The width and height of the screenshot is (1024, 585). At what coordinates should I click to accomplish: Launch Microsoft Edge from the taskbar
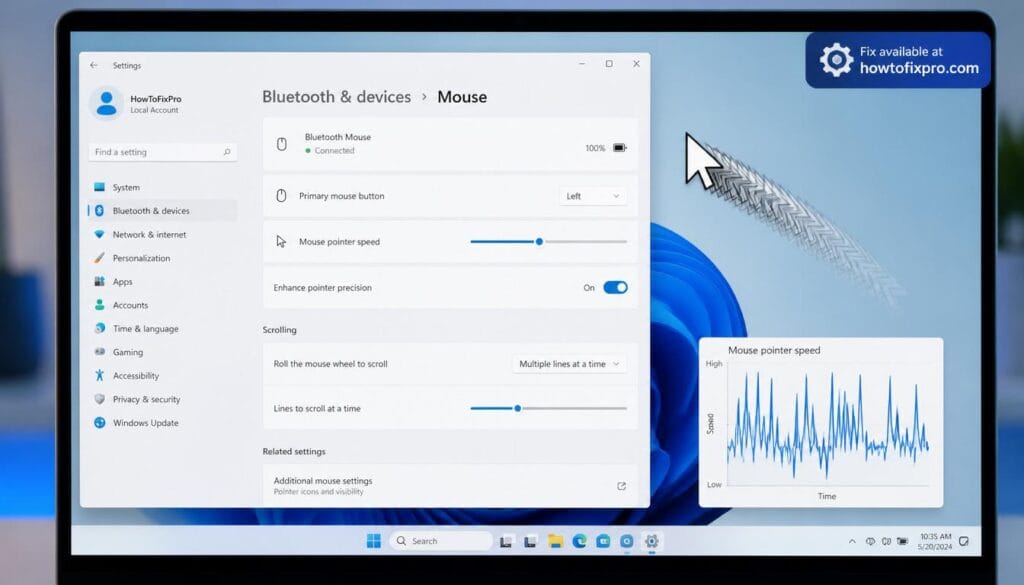click(x=579, y=541)
